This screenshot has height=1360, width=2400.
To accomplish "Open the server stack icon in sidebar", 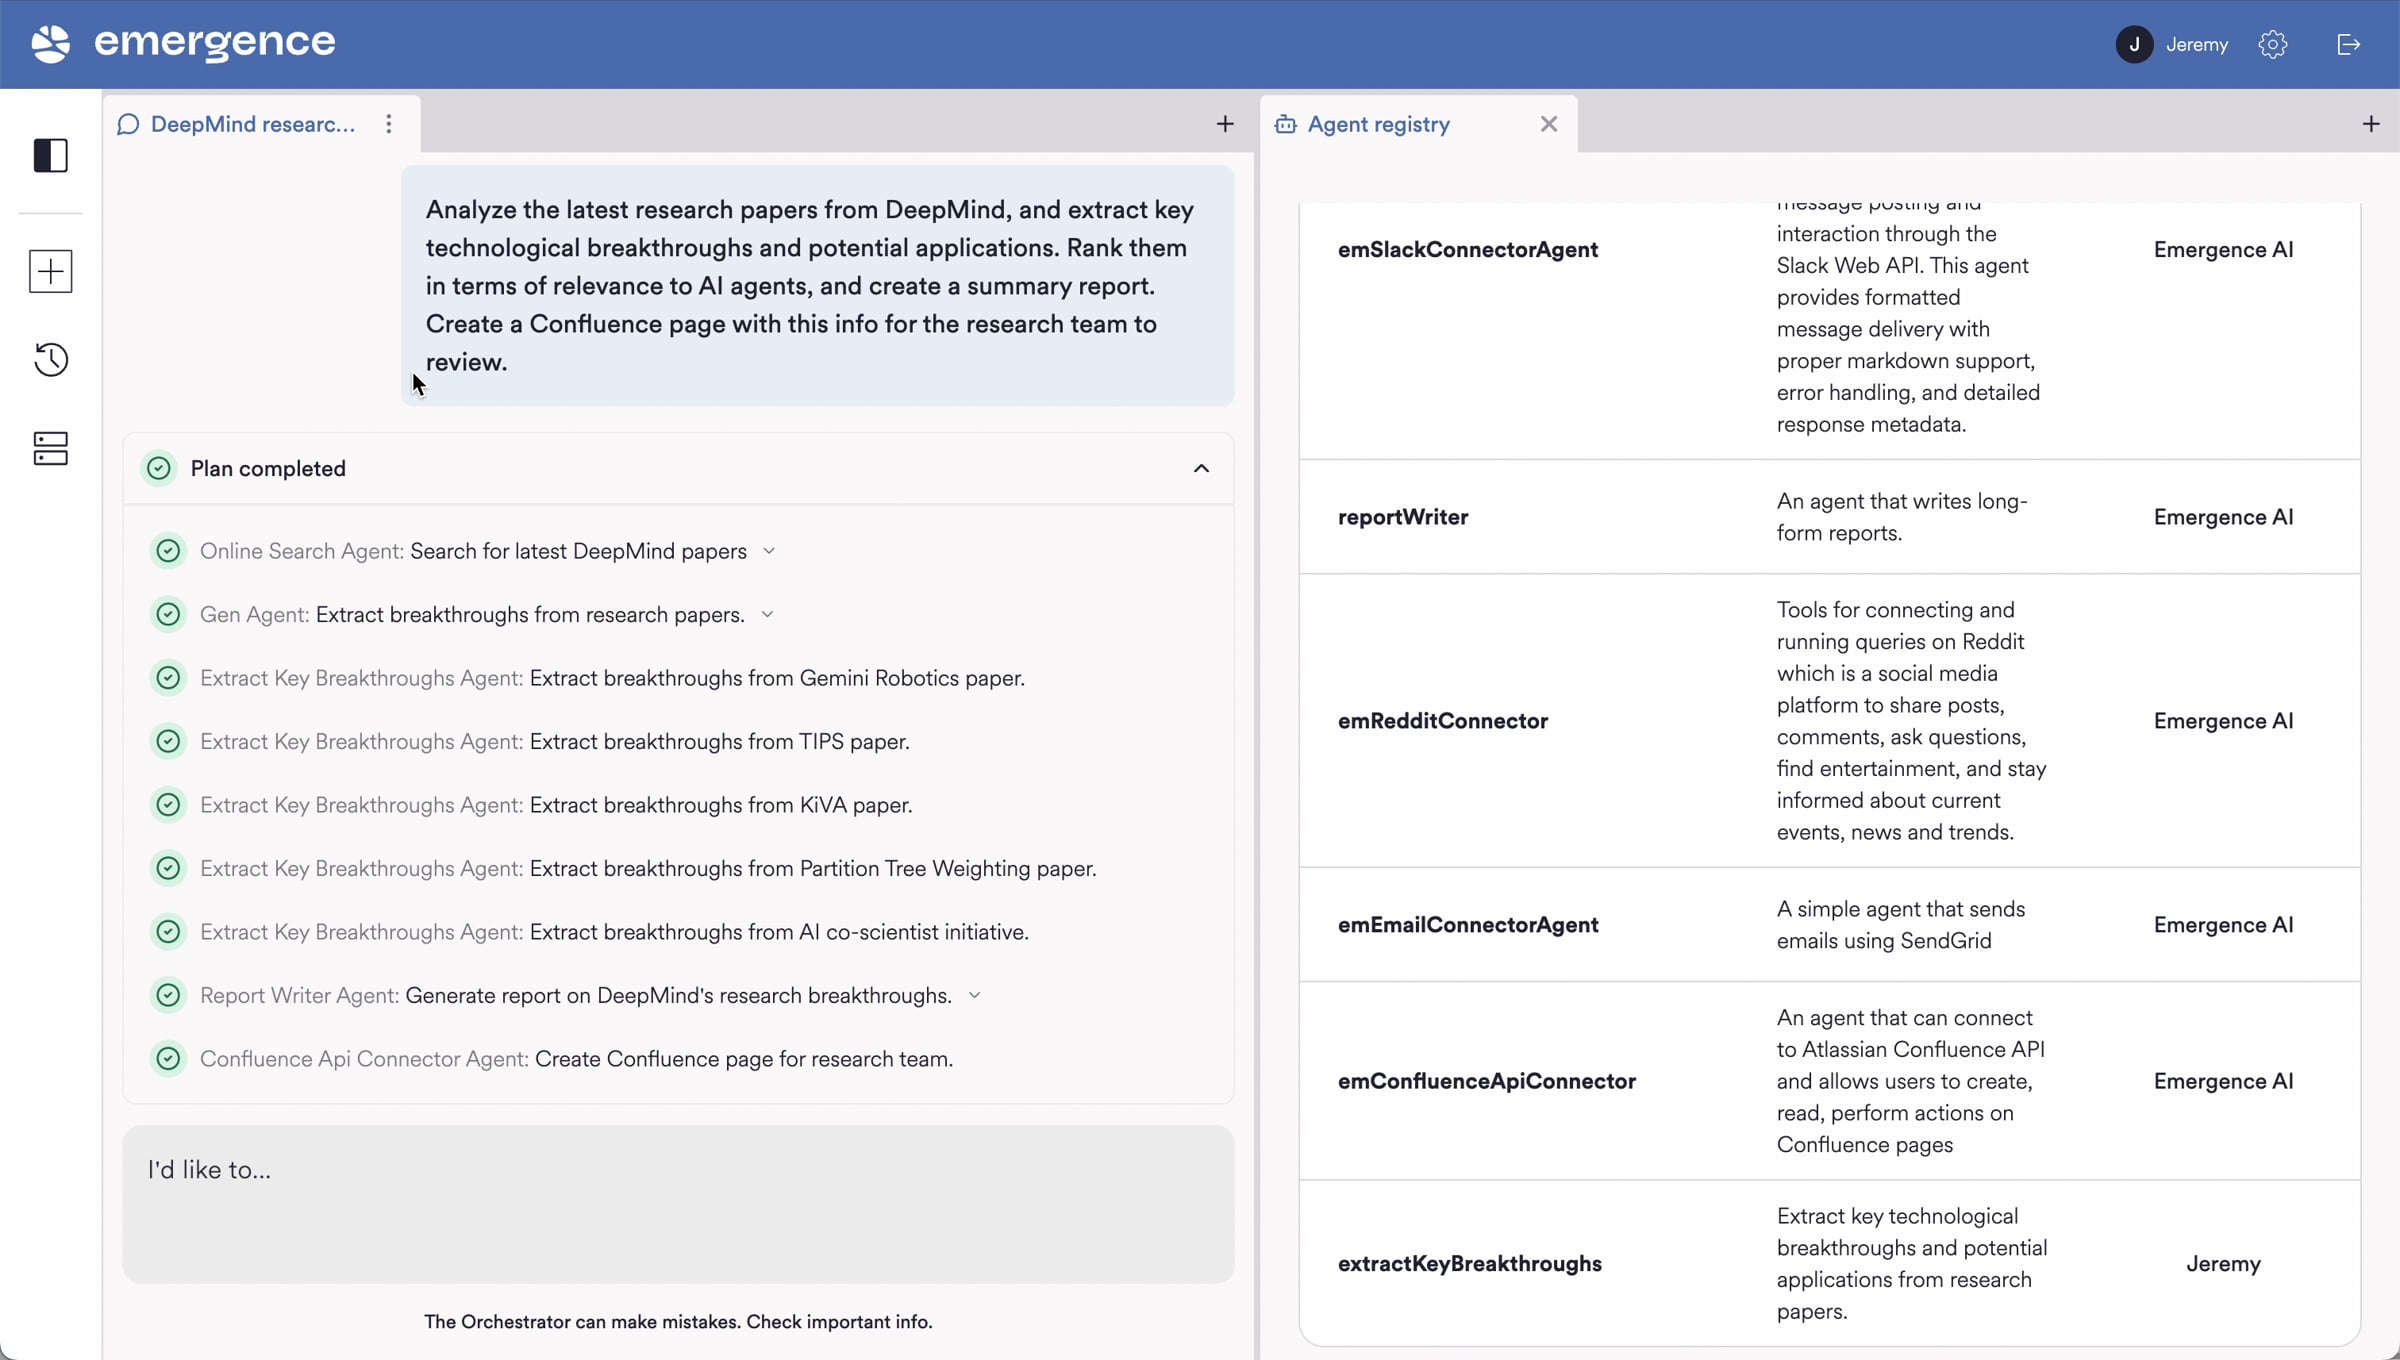I will tap(50, 448).
